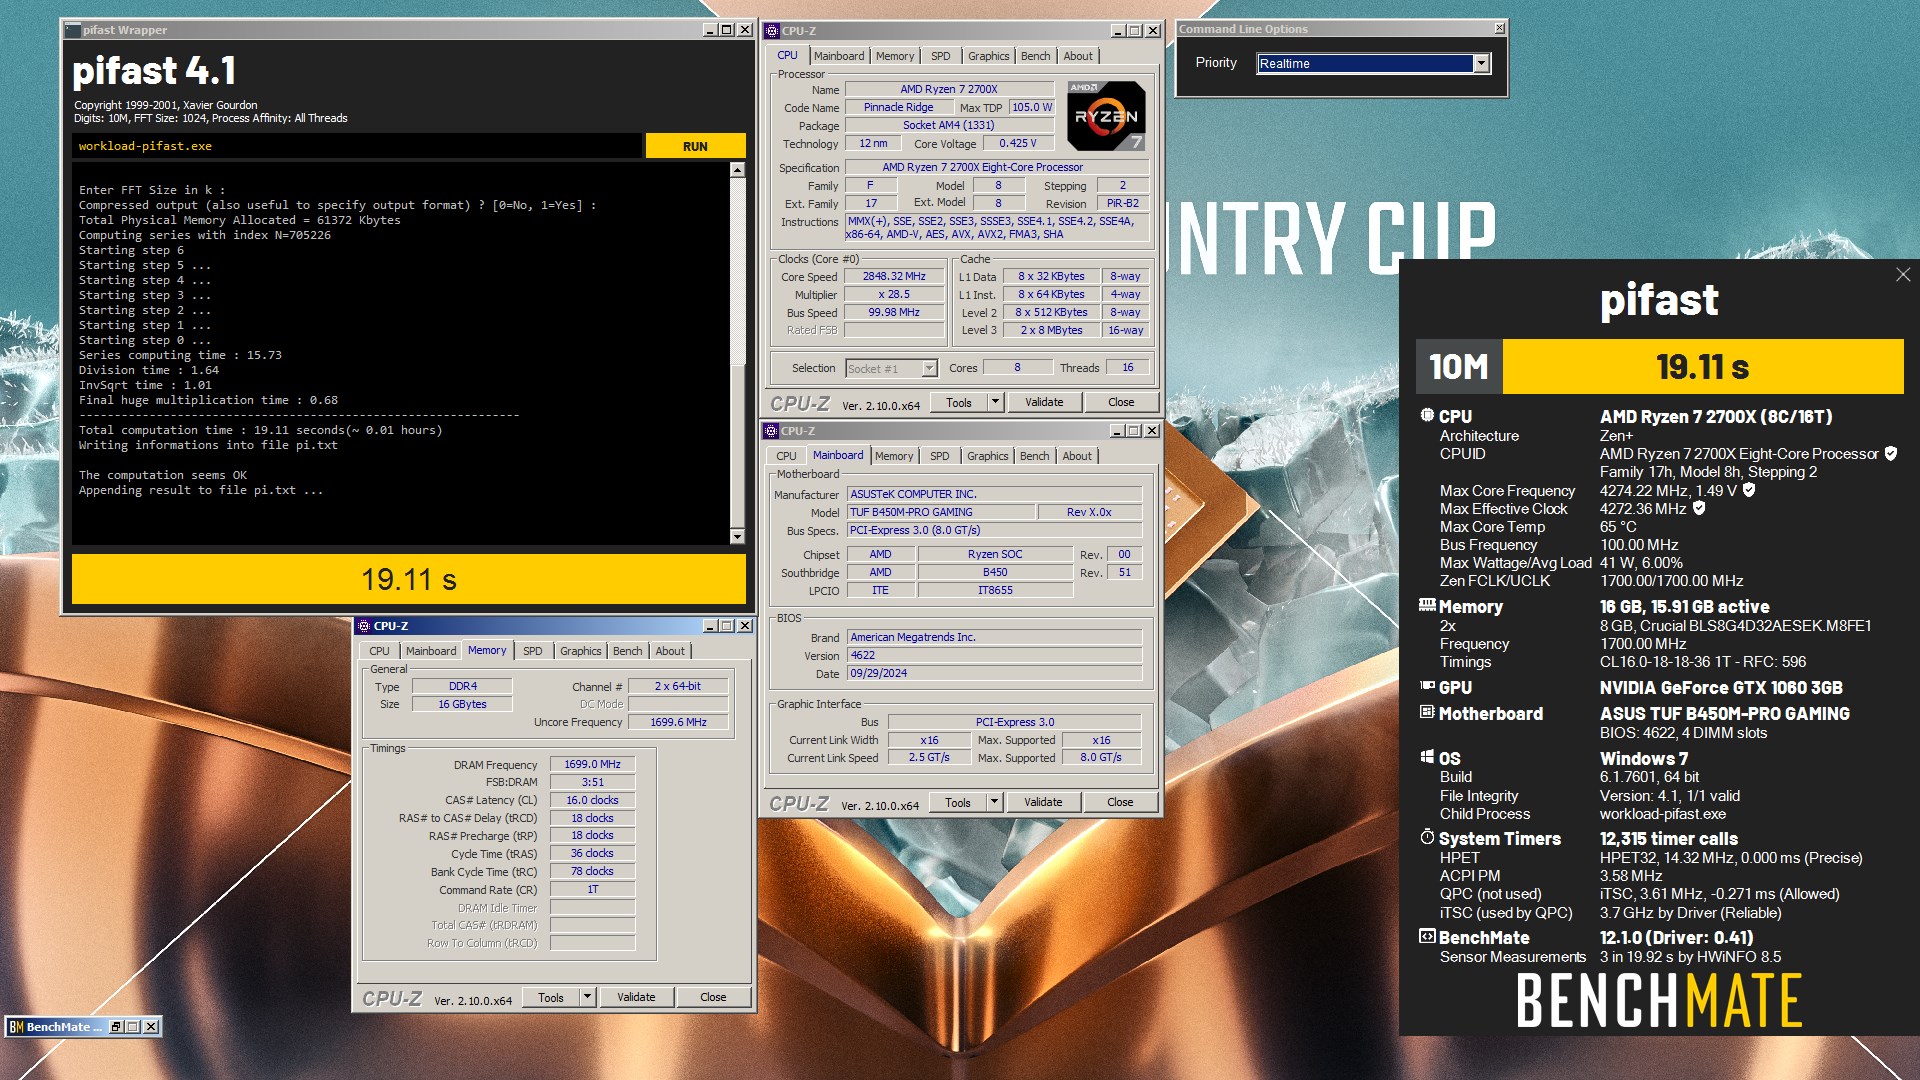Click the CPU-Z title icon in top window
This screenshot has width=1920, height=1080.
(772, 31)
